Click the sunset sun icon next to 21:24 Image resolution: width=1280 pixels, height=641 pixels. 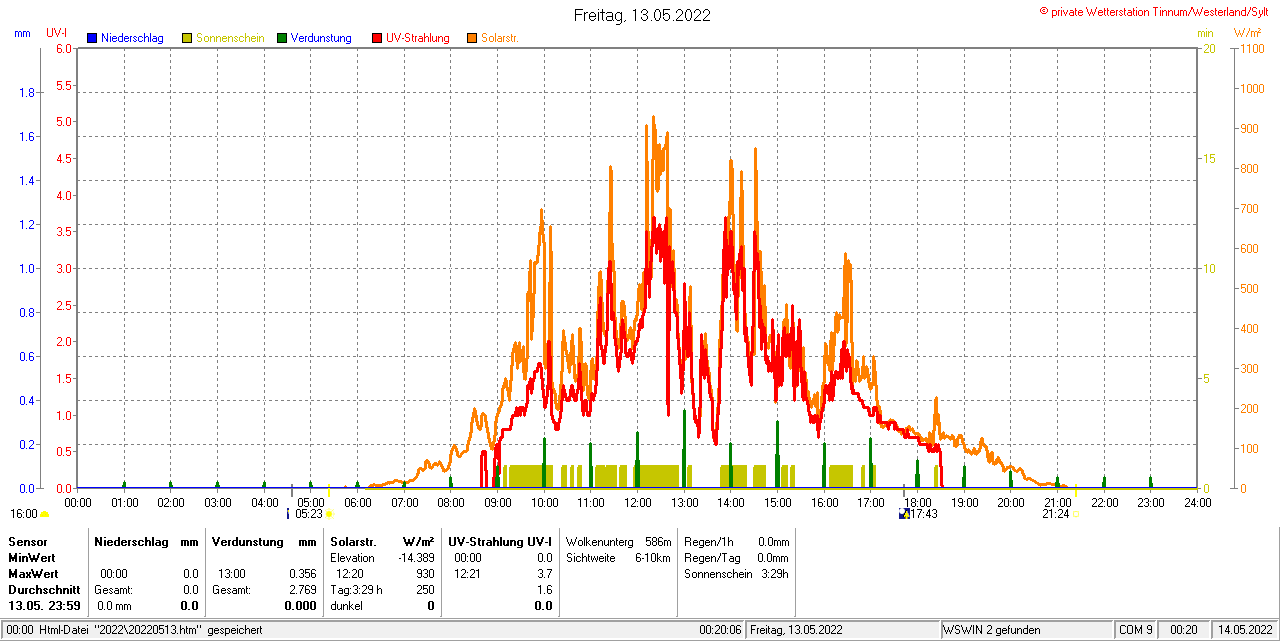click(x=1076, y=514)
